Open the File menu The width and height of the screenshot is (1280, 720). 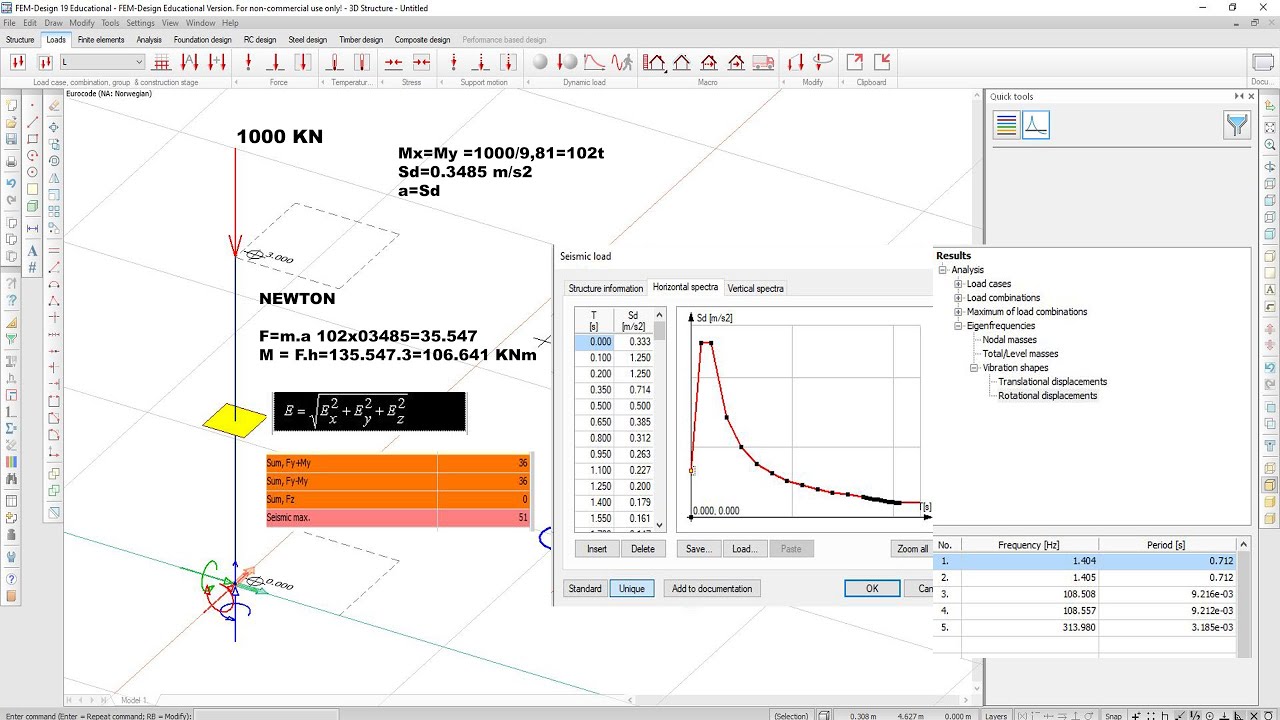coord(10,23)
